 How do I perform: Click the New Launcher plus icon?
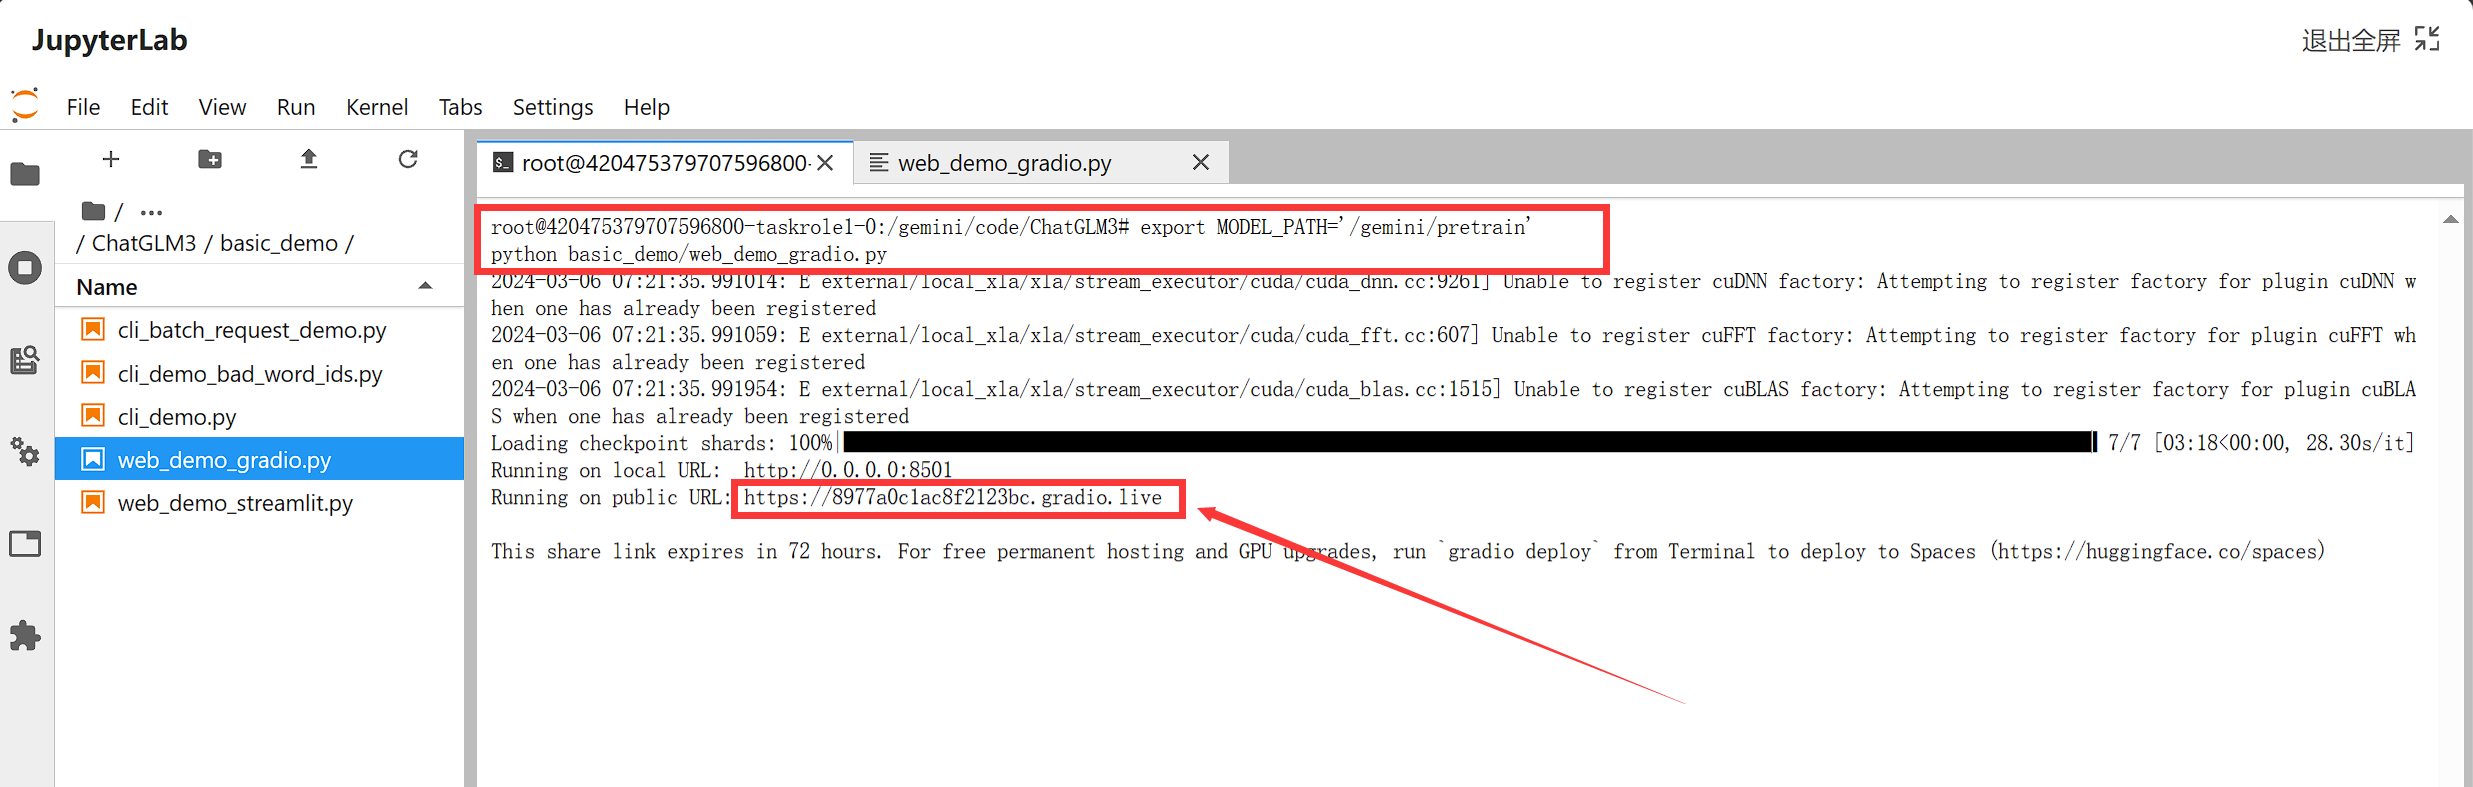111,159
